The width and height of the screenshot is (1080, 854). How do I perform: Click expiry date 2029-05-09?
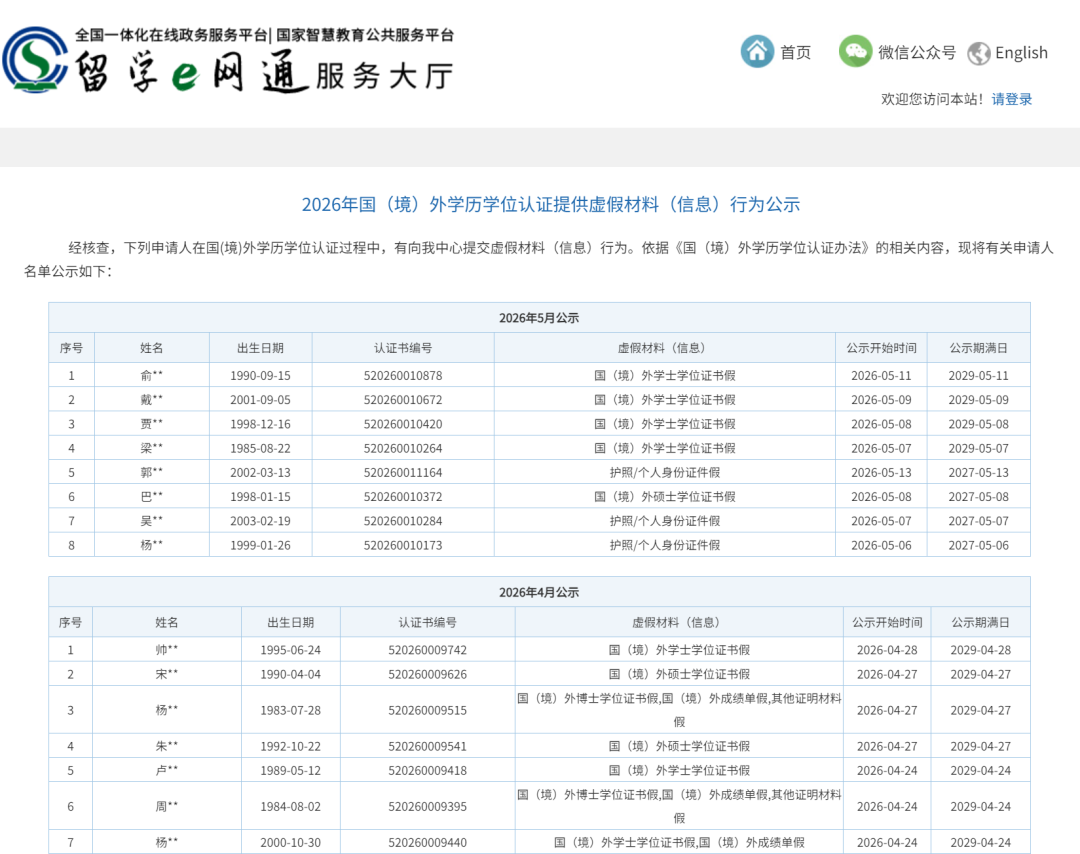pos(978,400)
